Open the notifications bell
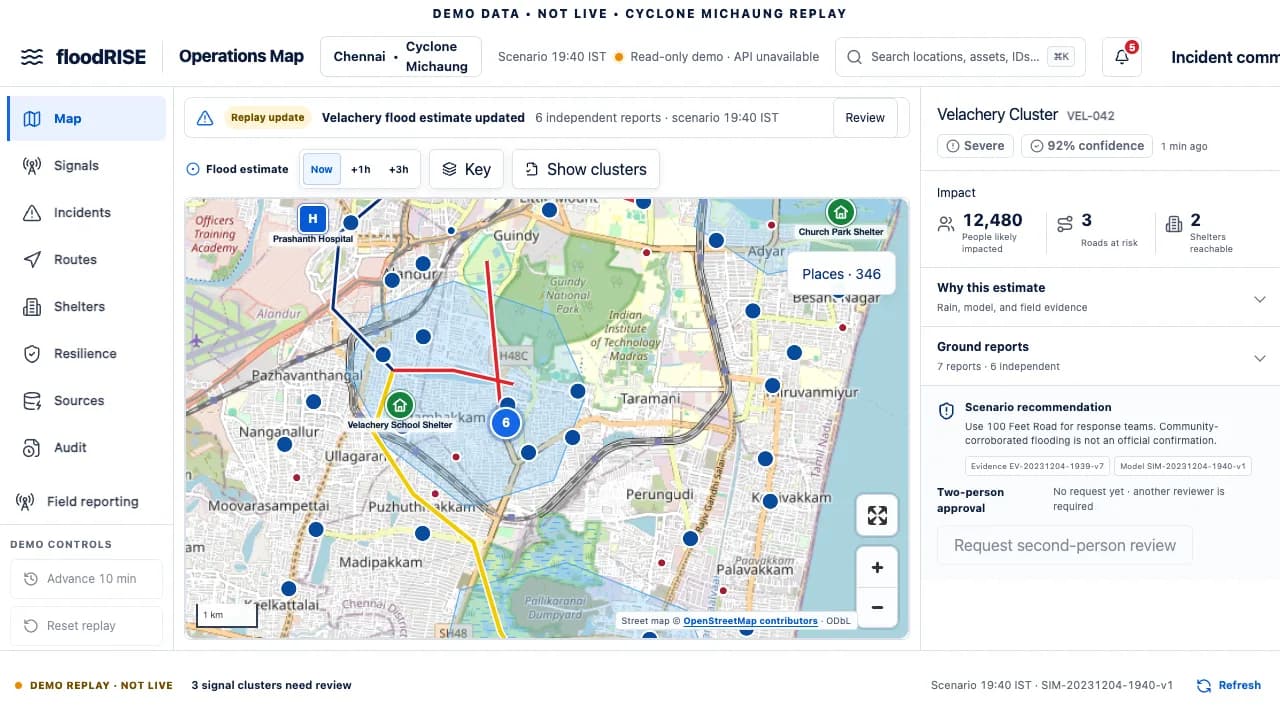The width and height of the screenshot is (1280, 720). click(x=1122, y=57)
